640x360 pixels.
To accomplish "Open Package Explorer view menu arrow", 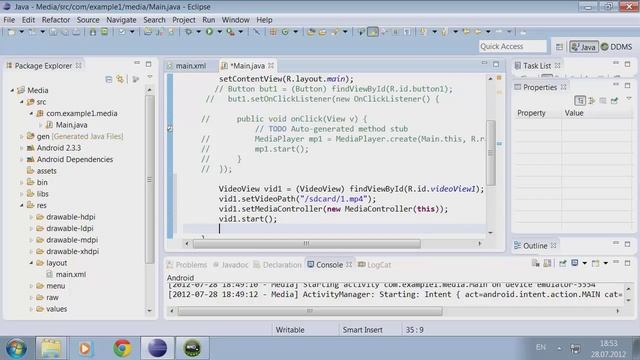I will [149, 77].
